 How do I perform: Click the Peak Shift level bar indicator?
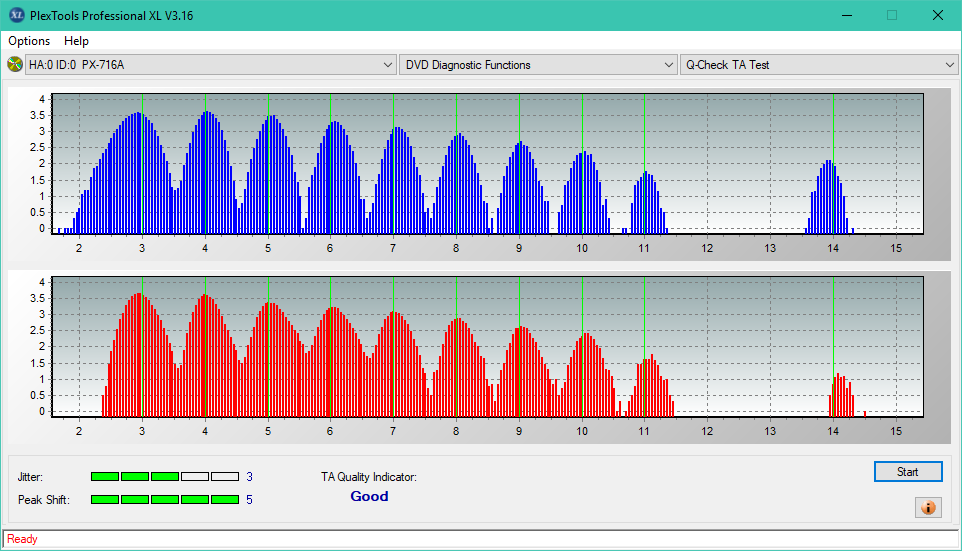pos(165,499)
